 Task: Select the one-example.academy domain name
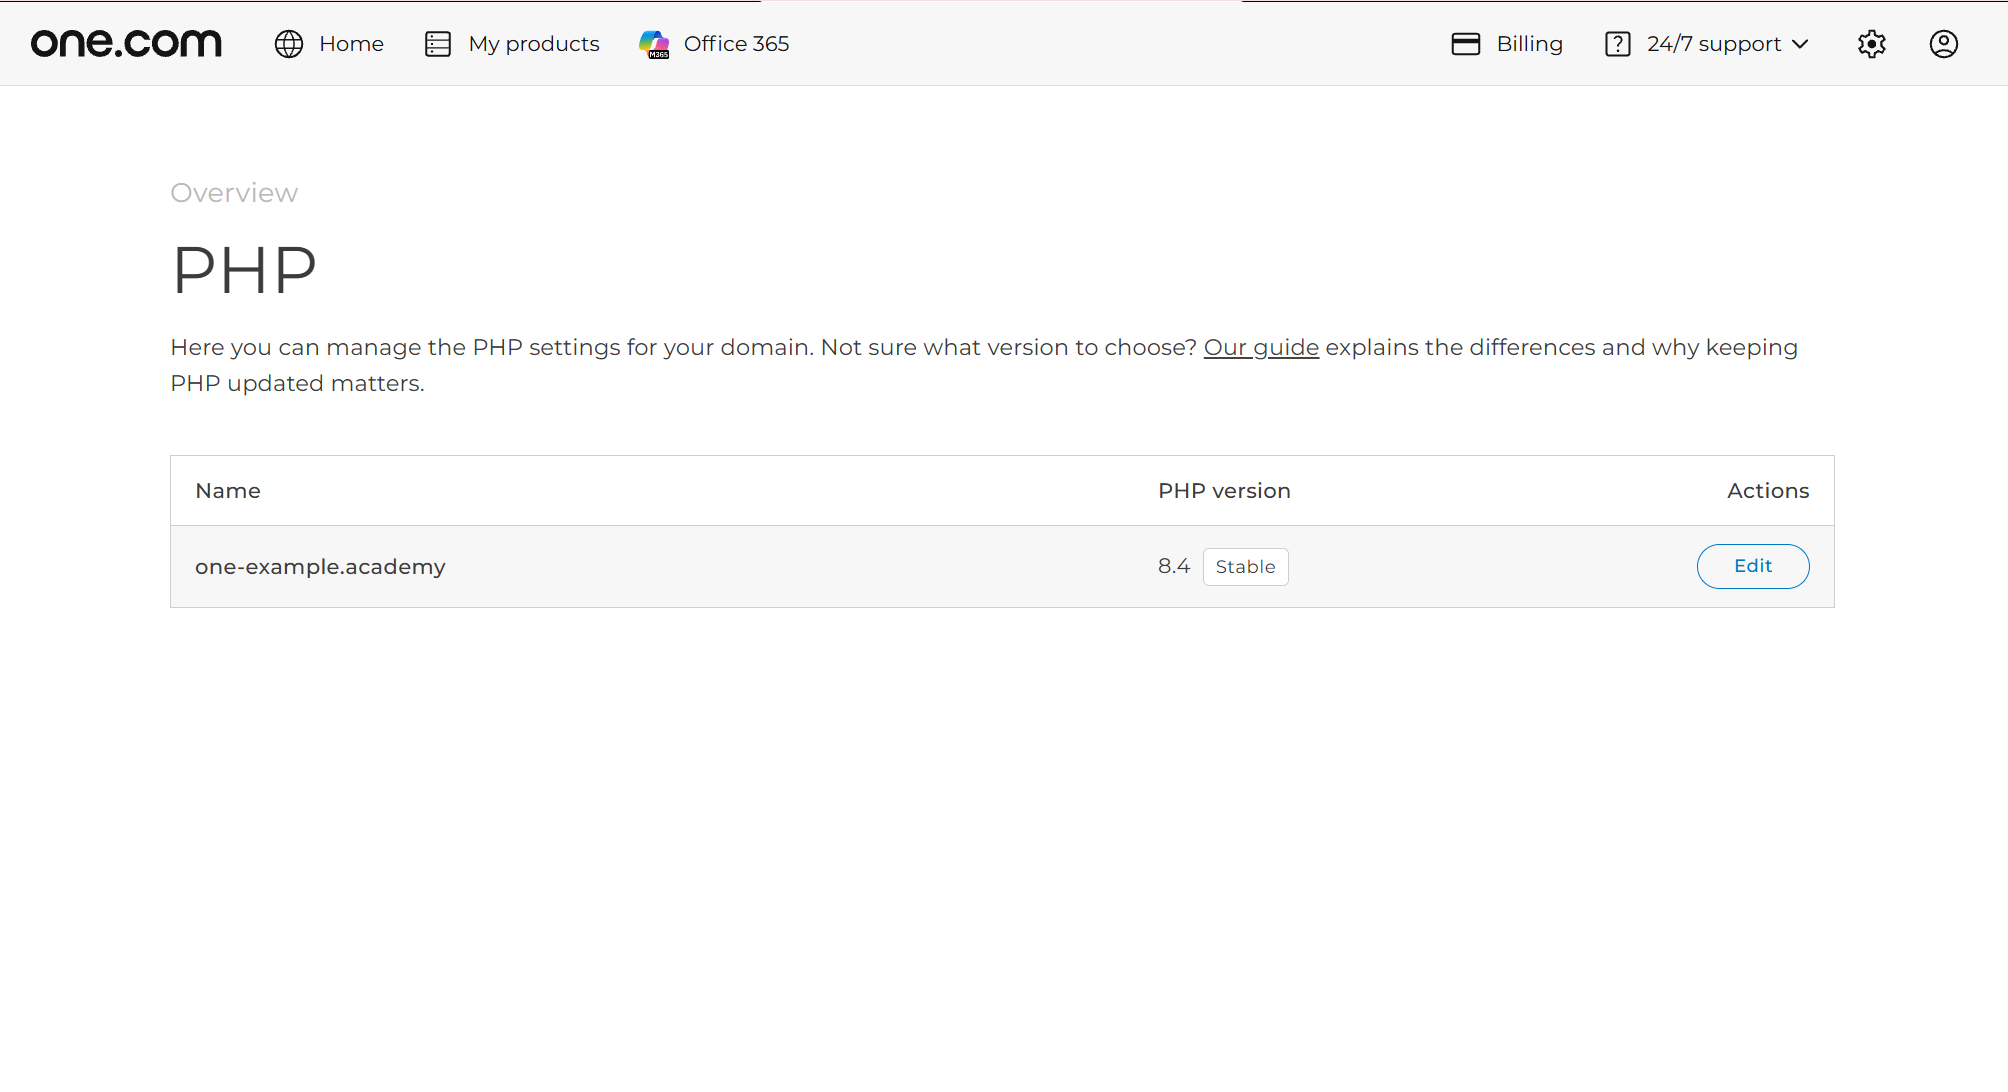pyautogui.click(x=320, y=567)
